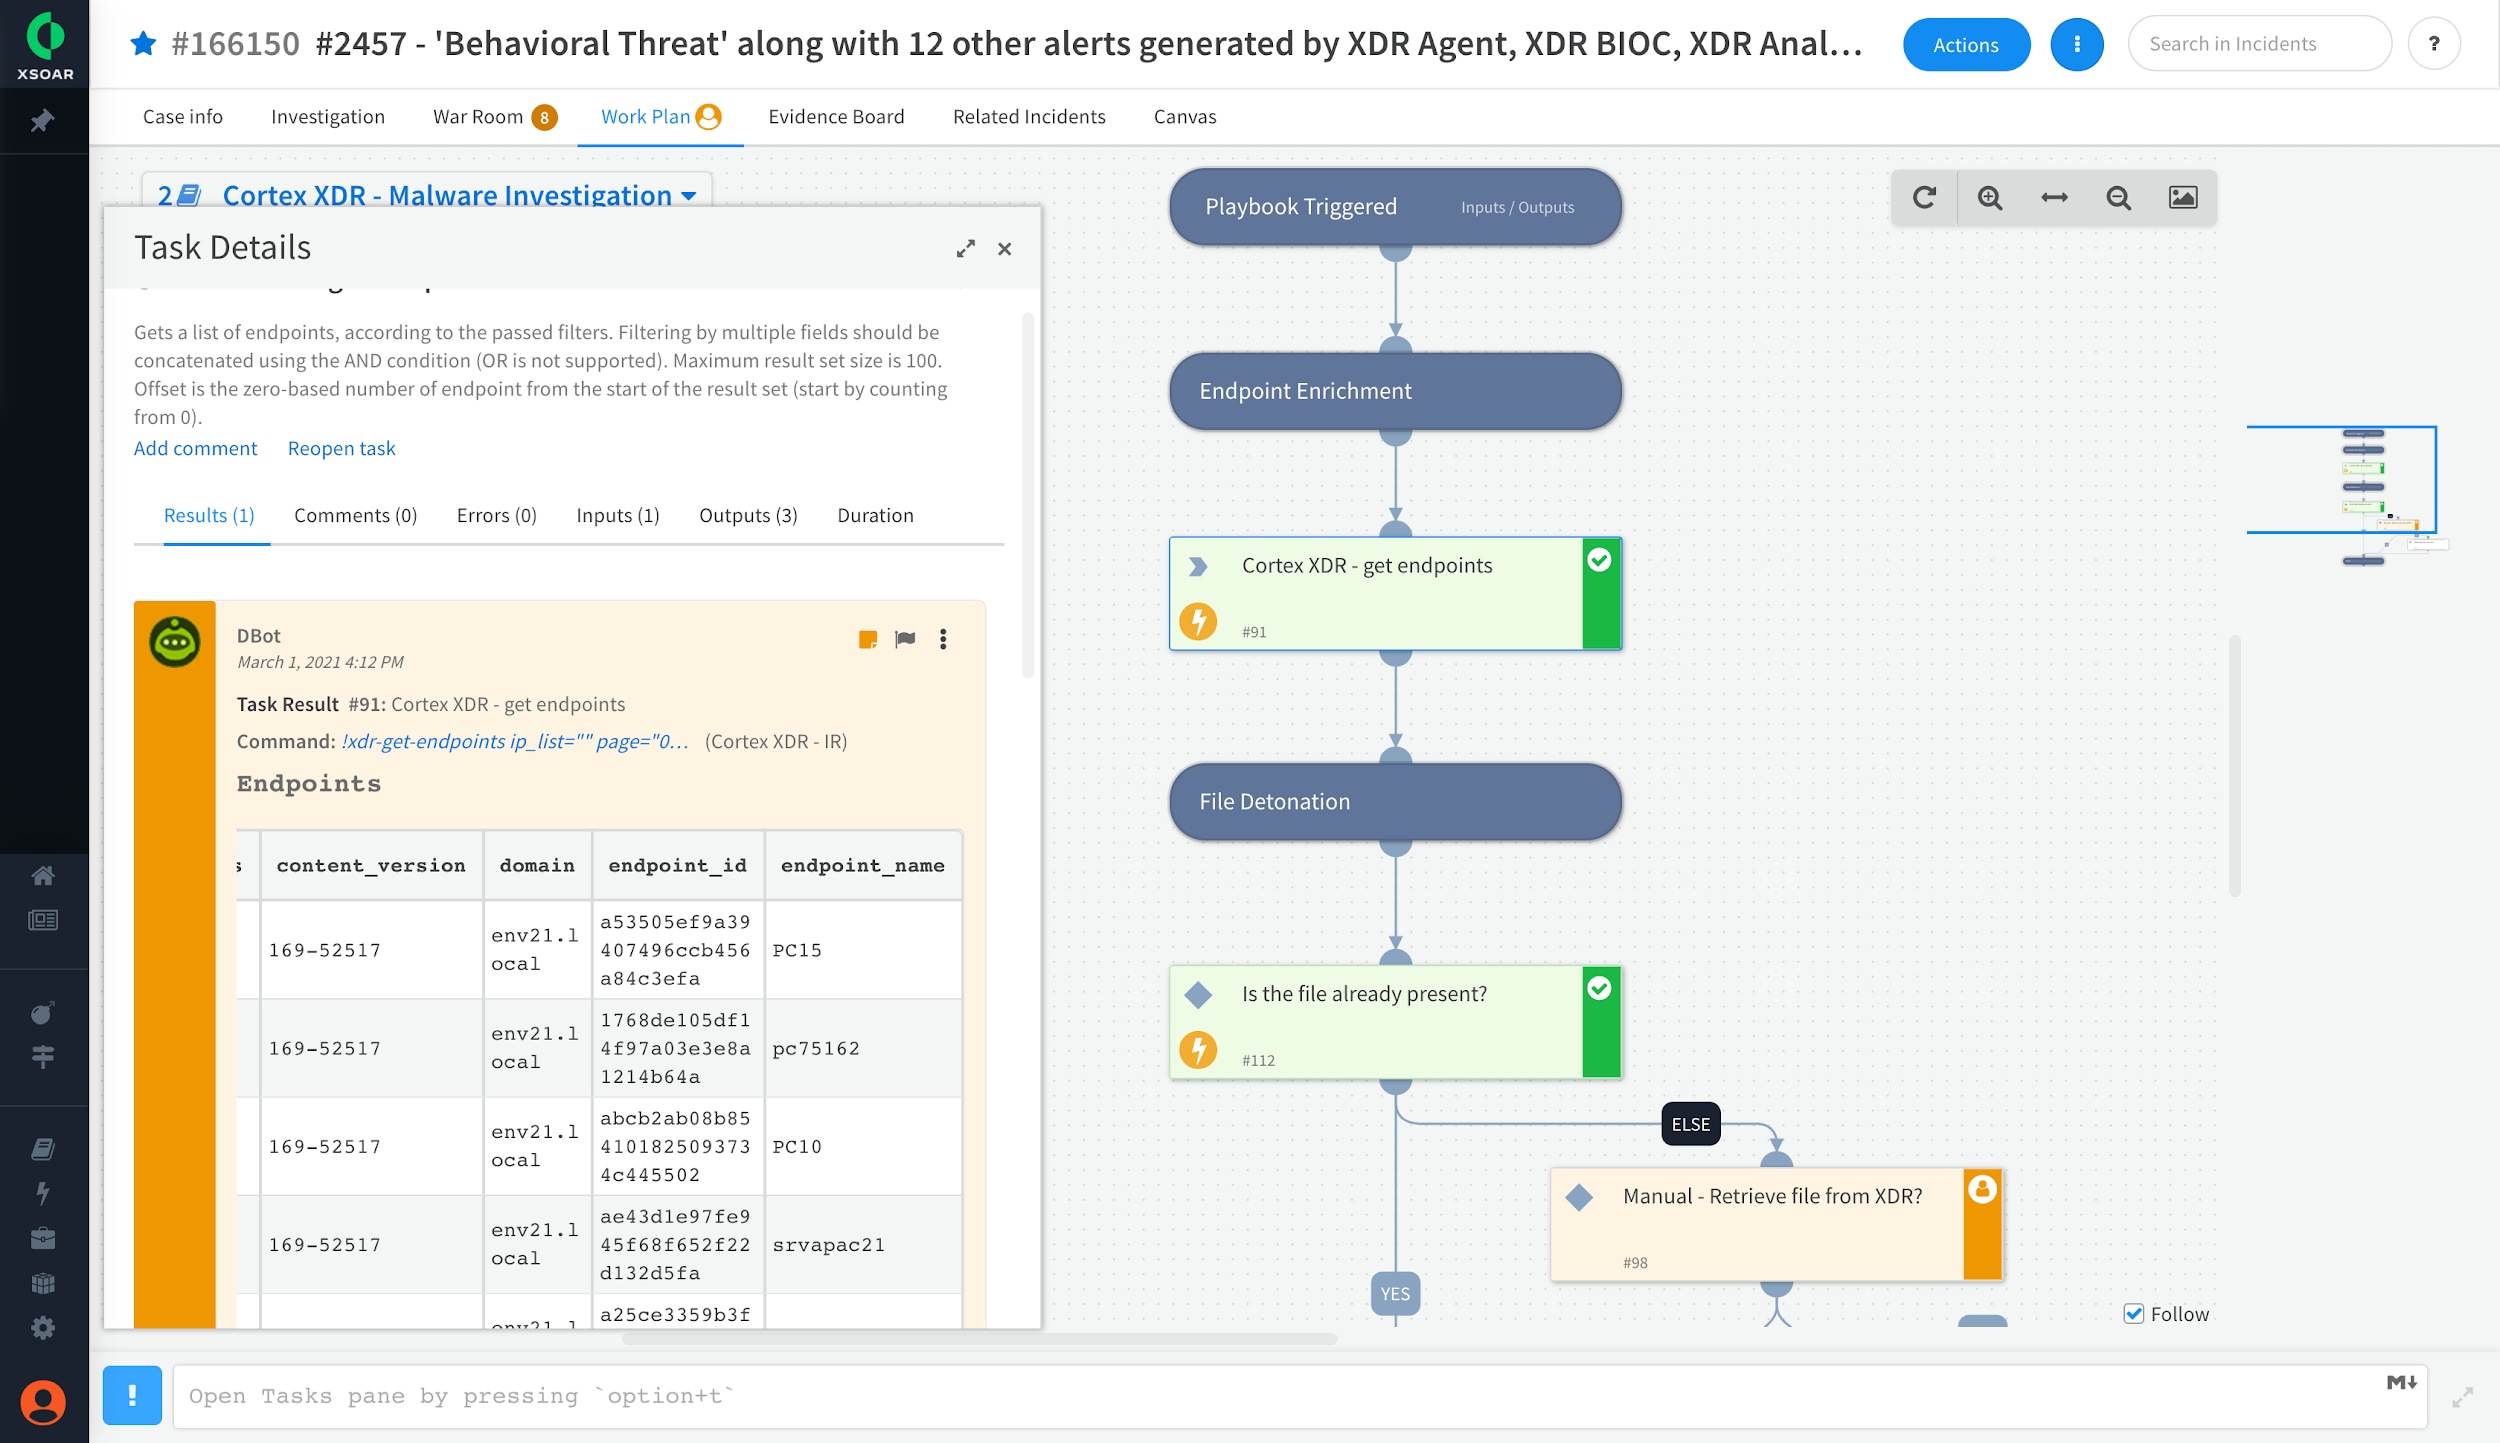Image resolution: width=2500 pixels, height=1443 pixels.
Task: Open the War Room tab
Action: (x=494, y=116)
